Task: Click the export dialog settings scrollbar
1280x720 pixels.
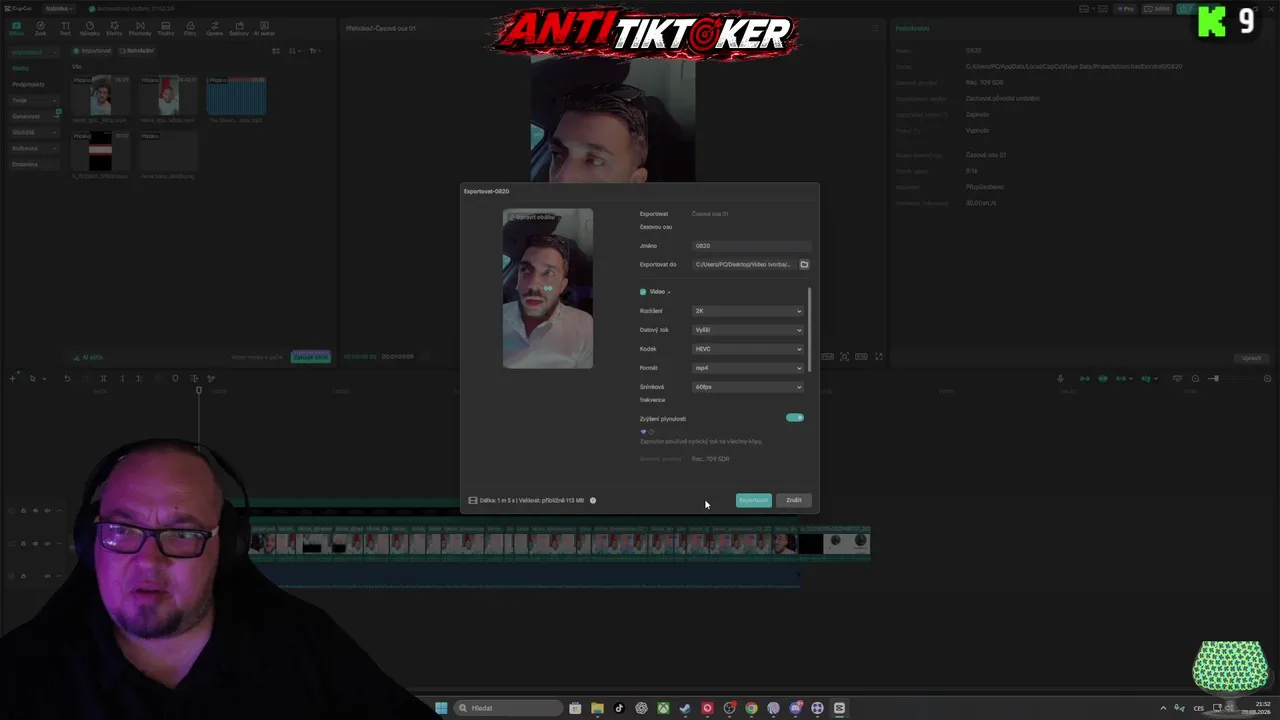Action: click(809, 329)
